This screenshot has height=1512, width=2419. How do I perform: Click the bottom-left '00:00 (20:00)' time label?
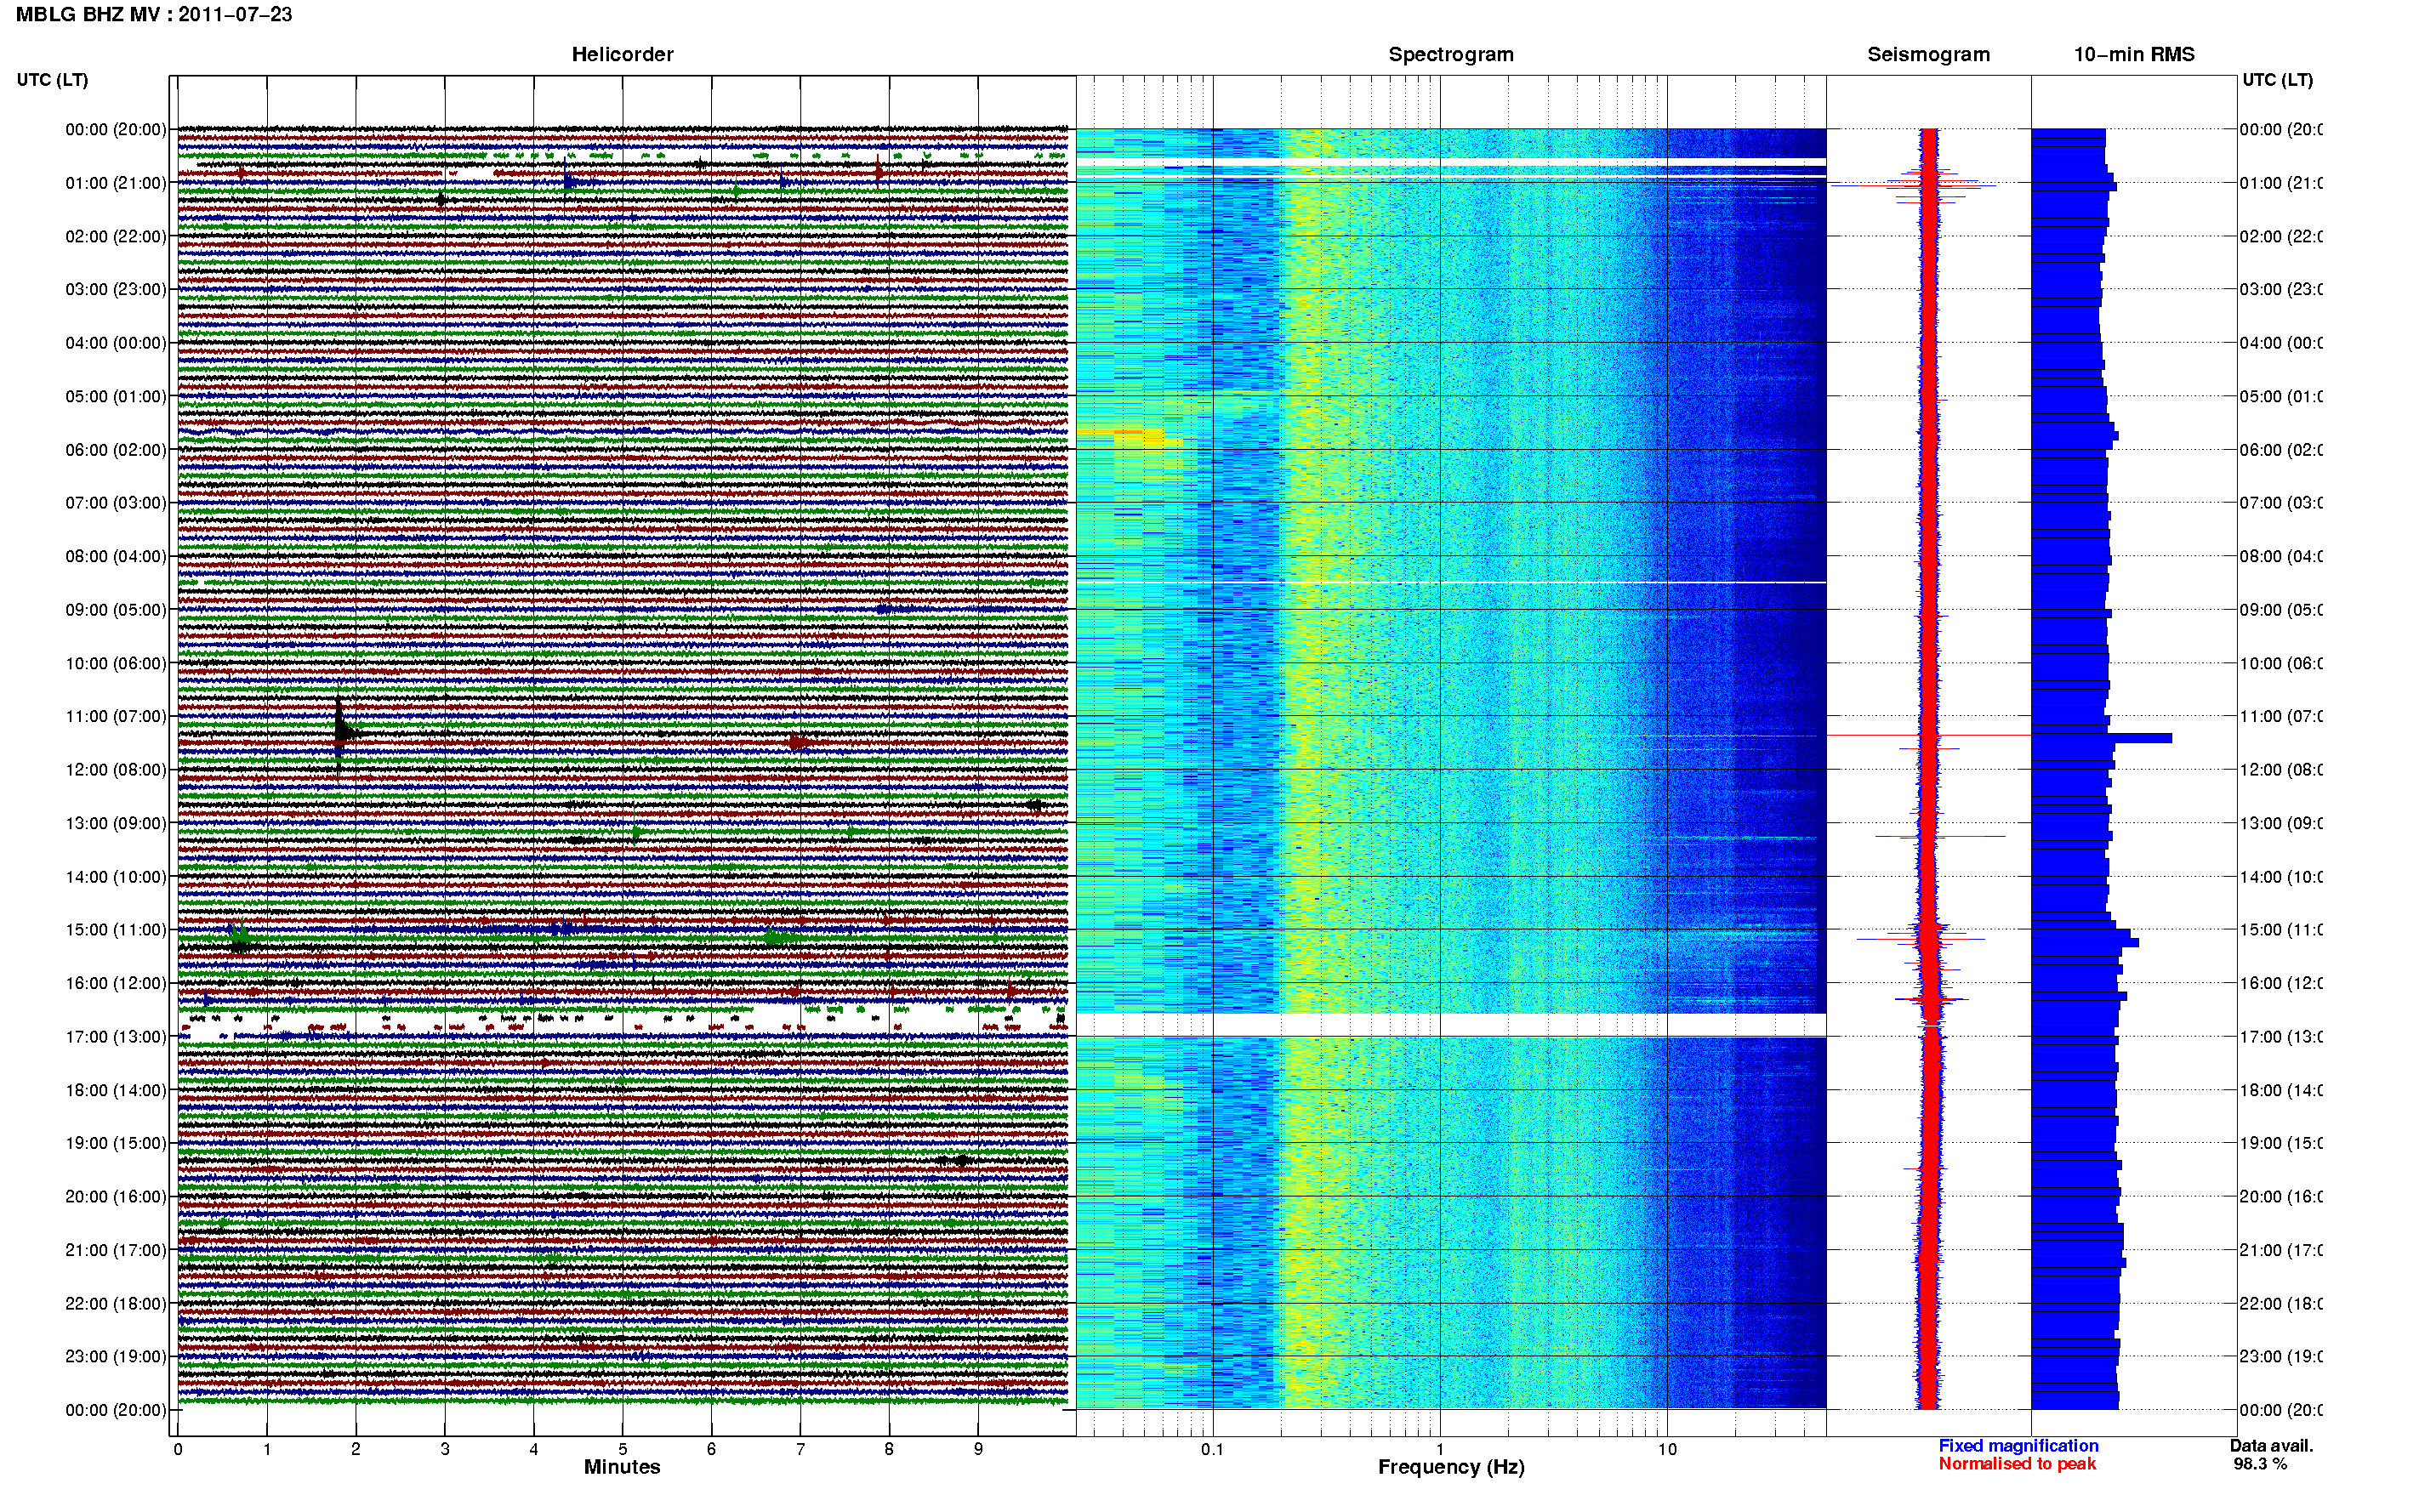pos(116,1410)
